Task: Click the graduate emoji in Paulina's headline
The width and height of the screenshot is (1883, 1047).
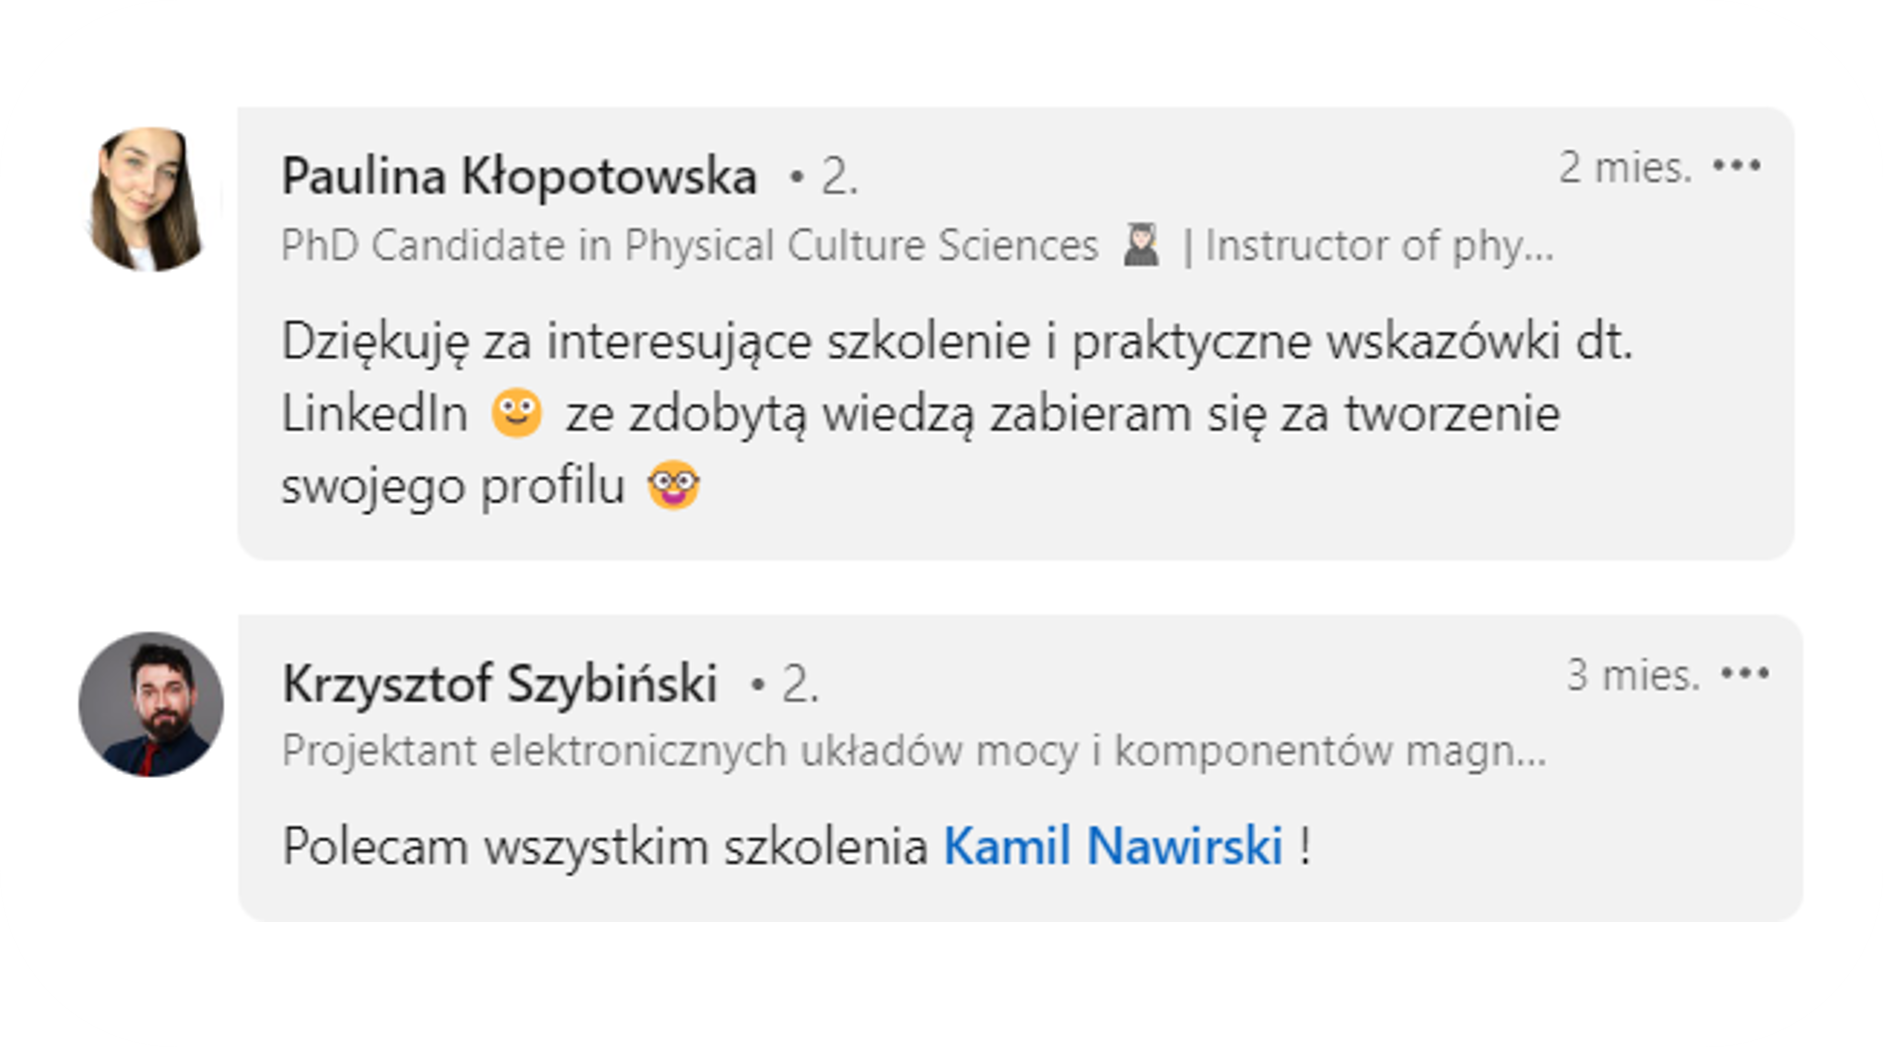Action: pyautogui.click(x=1141, y=245)
